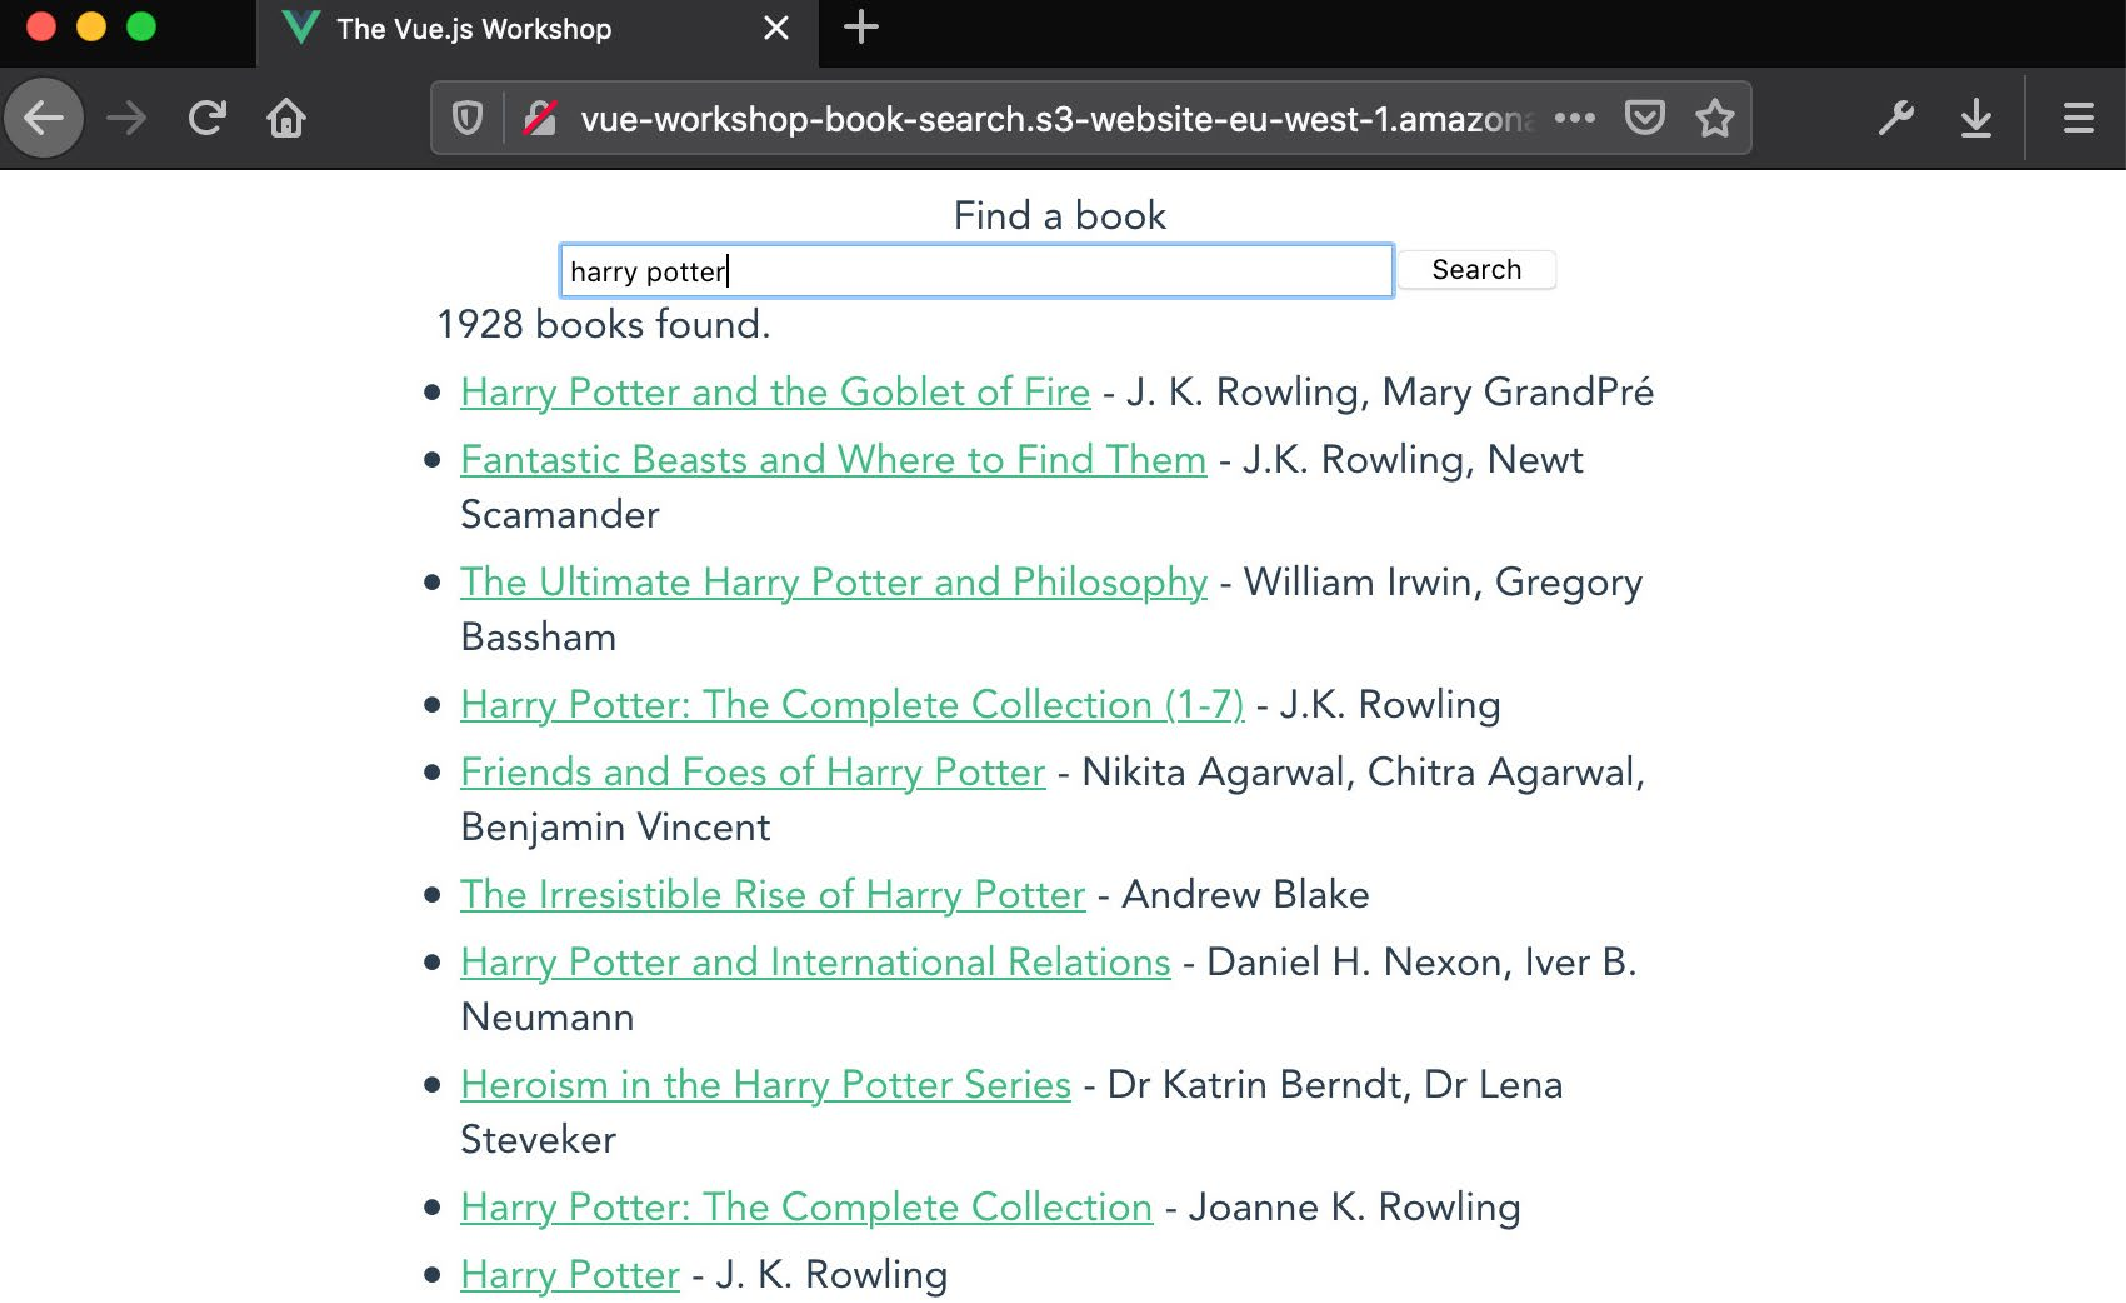The height and width of the screenshot is (1303, 2126).
Task: Open Fantastic Beasts and Where to Find Them
Action: click(833, 460)
